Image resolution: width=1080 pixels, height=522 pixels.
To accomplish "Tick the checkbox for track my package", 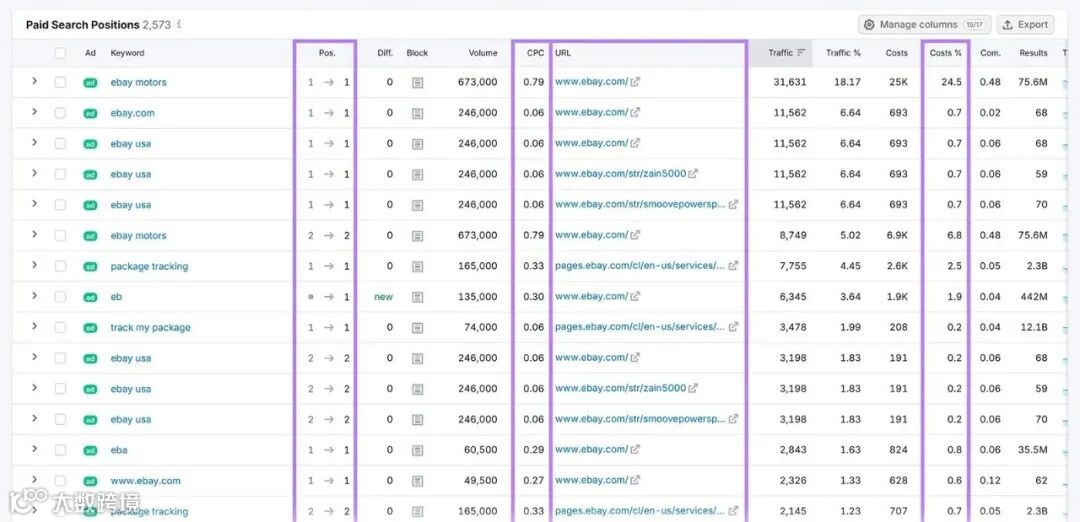I will [61, 328].
